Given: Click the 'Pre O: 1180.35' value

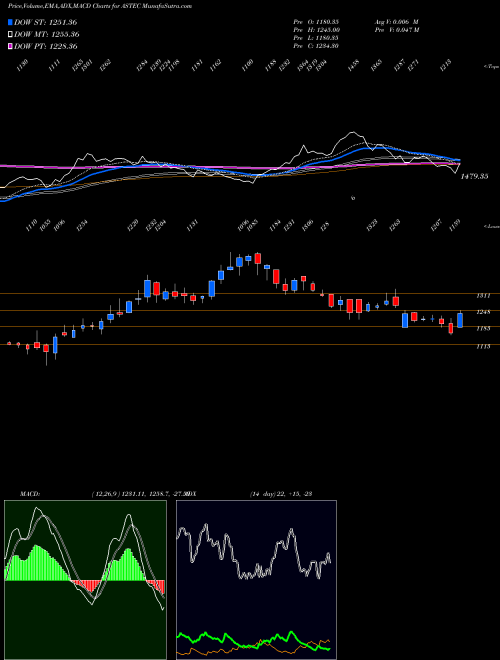Looking at the screenshot, I should pos(316,22).
